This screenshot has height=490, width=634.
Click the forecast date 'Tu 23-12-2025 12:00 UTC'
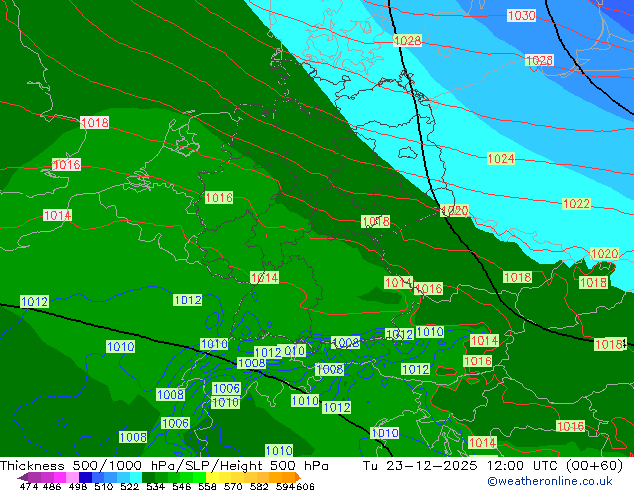[461, 466]
